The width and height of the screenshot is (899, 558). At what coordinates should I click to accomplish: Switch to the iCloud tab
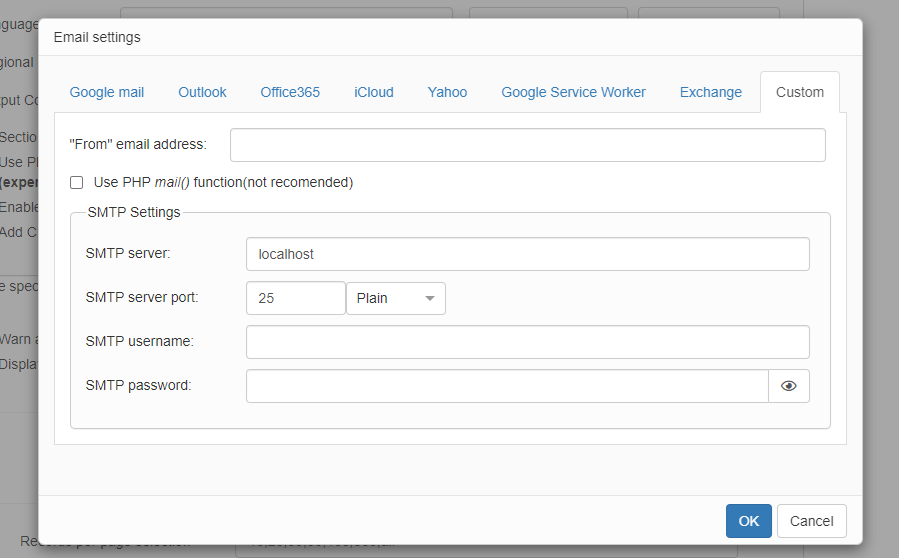(x=374, y=92)
